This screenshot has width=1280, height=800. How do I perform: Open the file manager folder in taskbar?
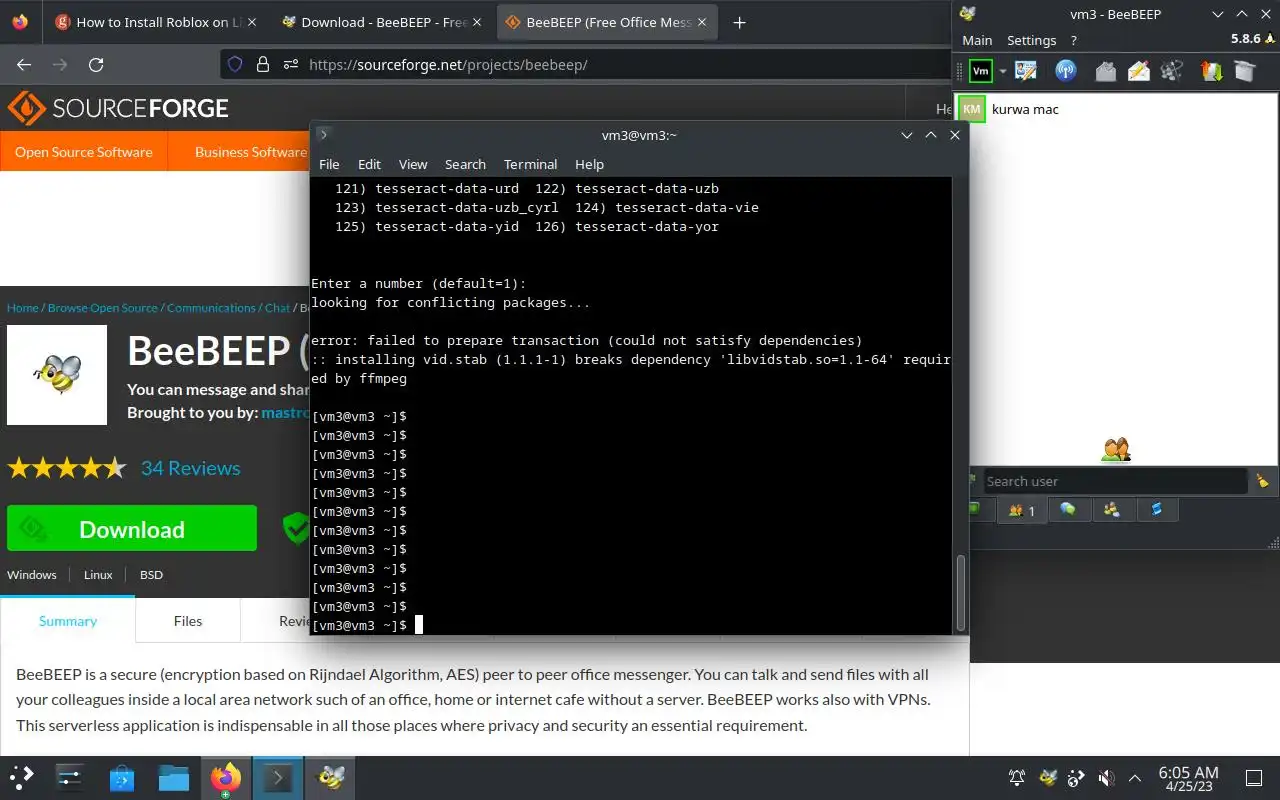(173, 777)
